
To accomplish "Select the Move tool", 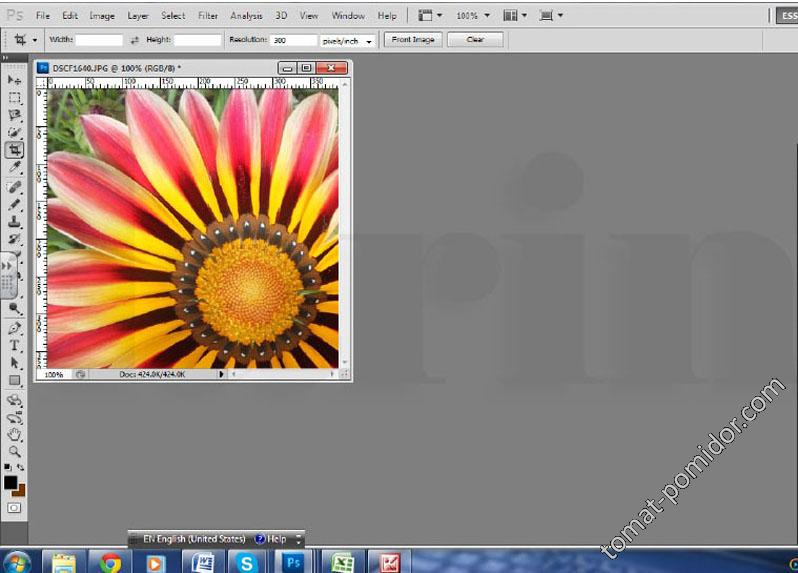I will (14, 80).
